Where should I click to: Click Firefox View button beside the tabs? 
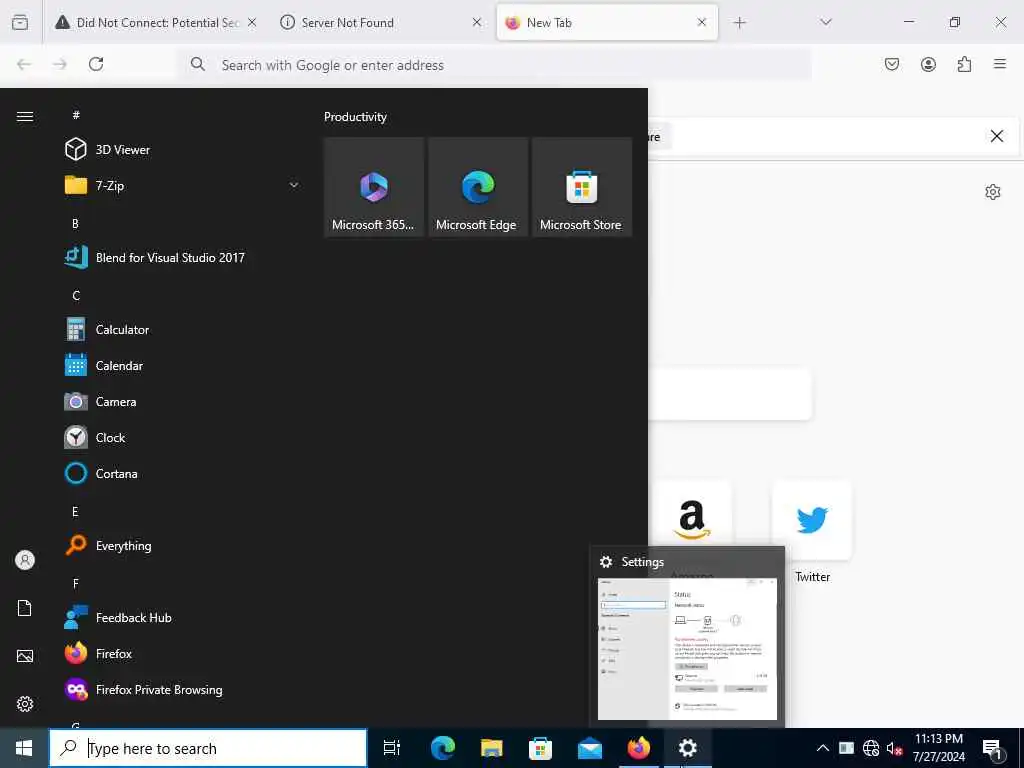tap(20, 22)
